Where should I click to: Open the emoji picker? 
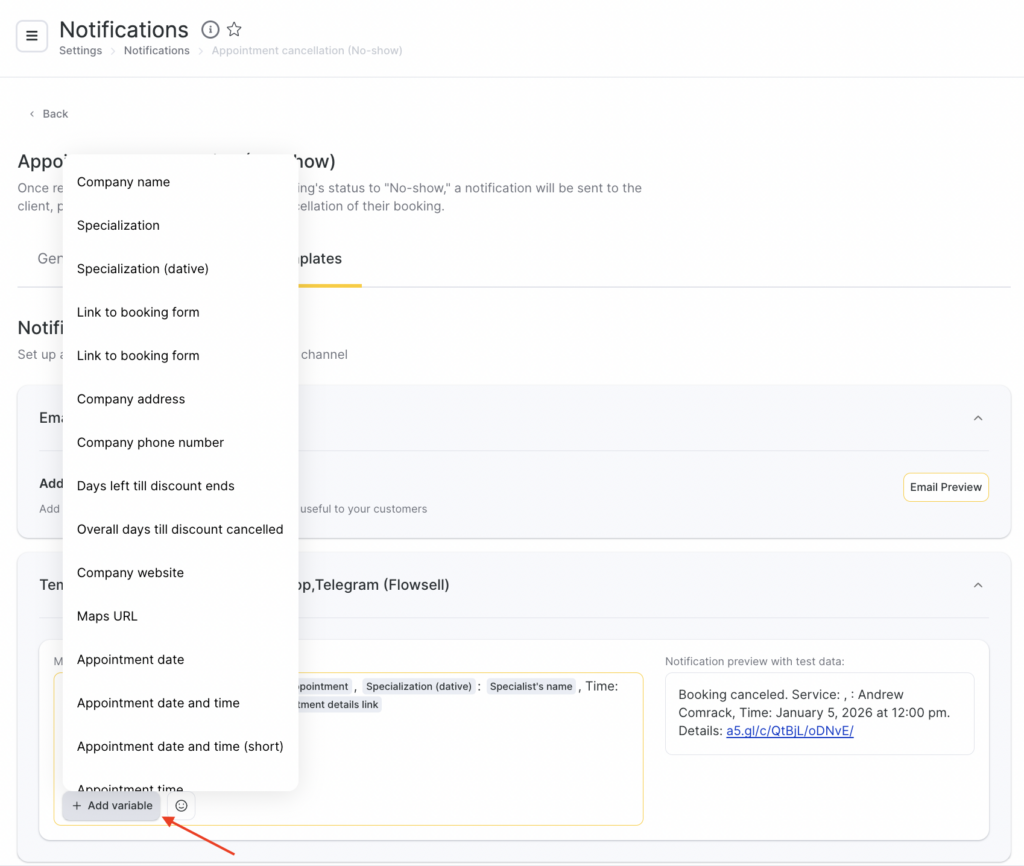181,806
